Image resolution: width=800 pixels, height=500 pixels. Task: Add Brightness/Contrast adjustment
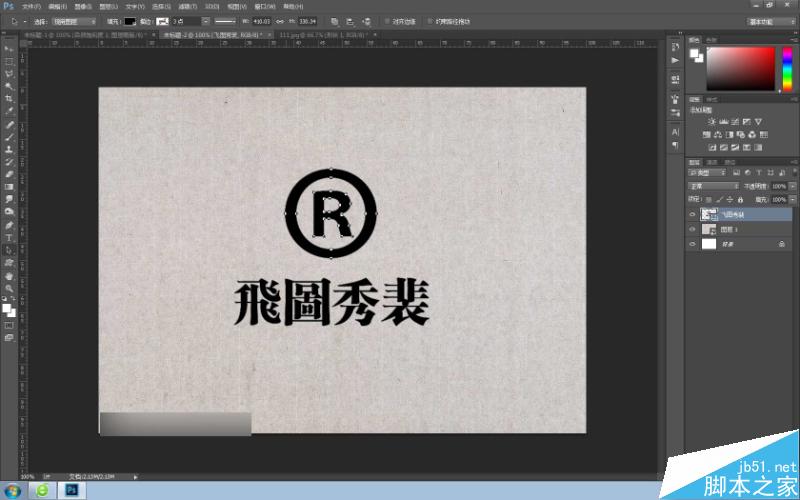tap(712, 121)
